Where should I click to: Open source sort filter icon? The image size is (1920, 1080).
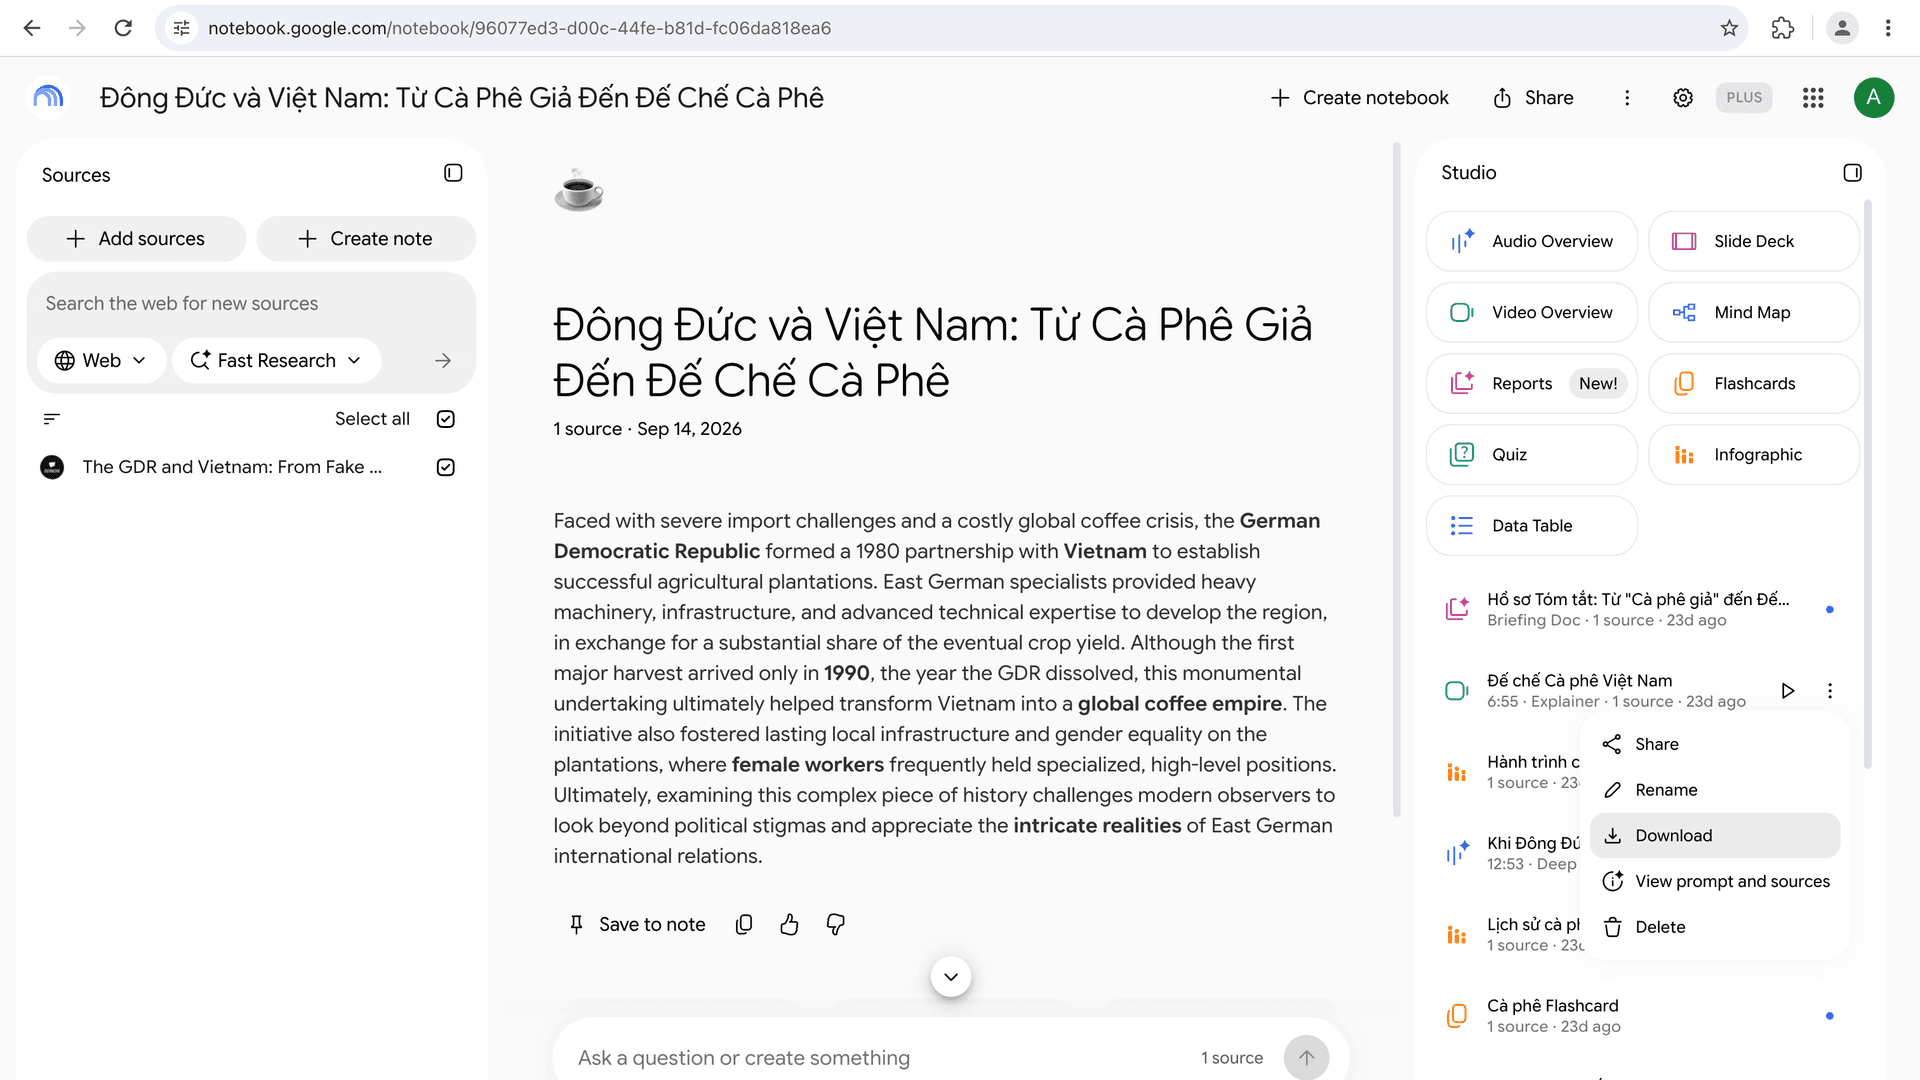tap(52, 419)
